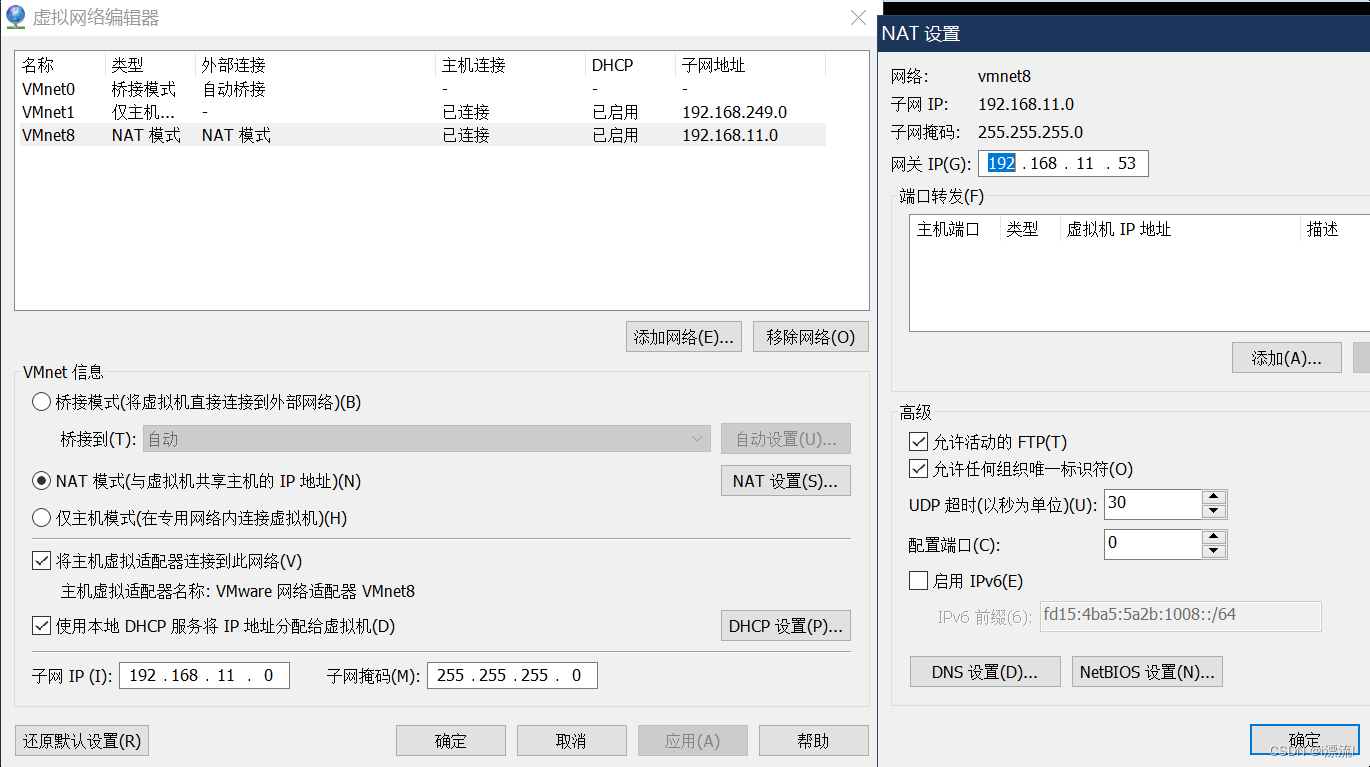This screenshot has height=767, width=1370.
Task: Select the VMnet1 row
Action: pos(421,112)
